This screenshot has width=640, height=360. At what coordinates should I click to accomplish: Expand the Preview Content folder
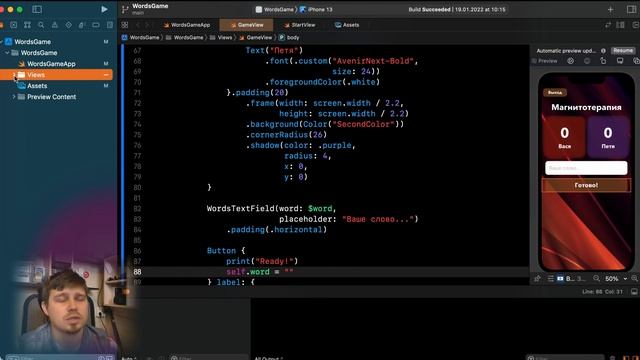click(x=14, y=97)
